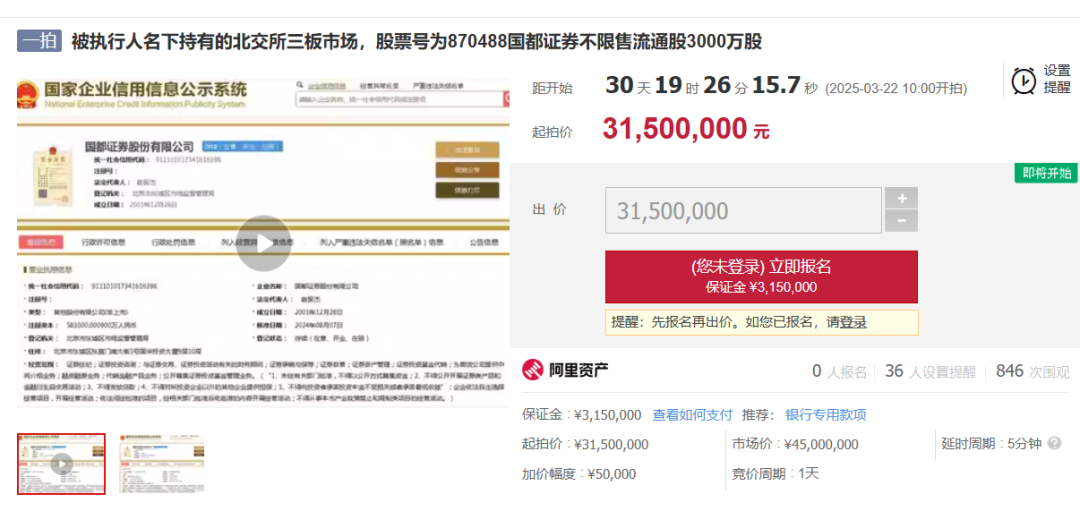
Task: Click the alarm clock reminder icon
Action: [1024, 80]
